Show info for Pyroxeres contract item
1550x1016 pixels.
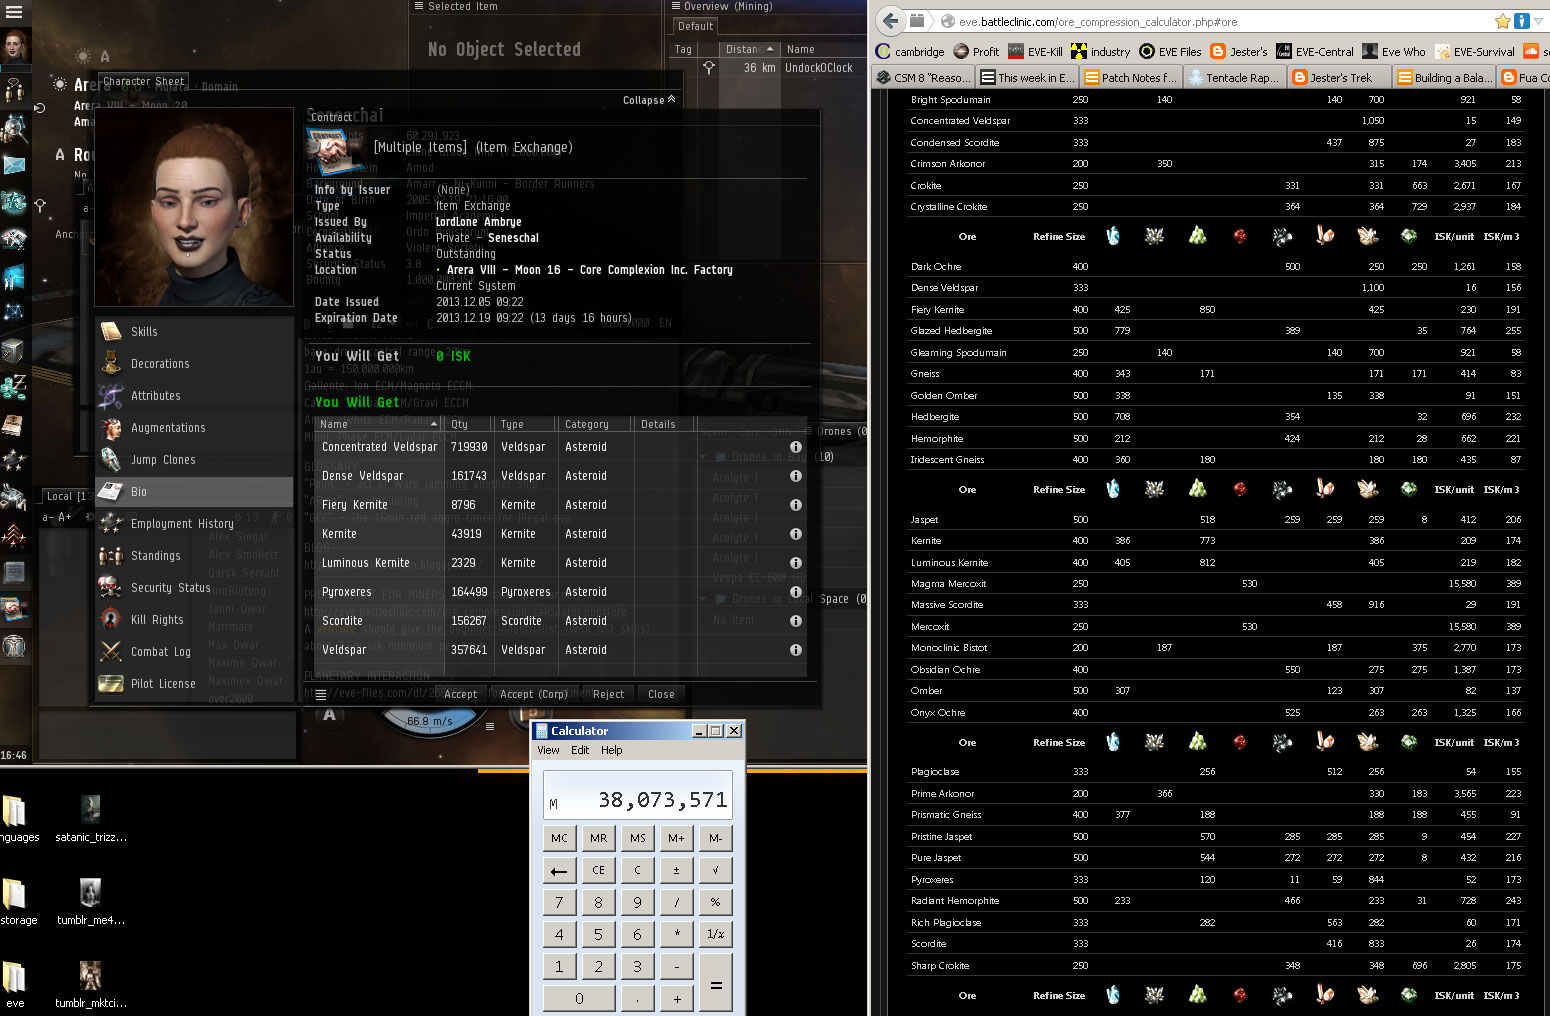point(796,592)
